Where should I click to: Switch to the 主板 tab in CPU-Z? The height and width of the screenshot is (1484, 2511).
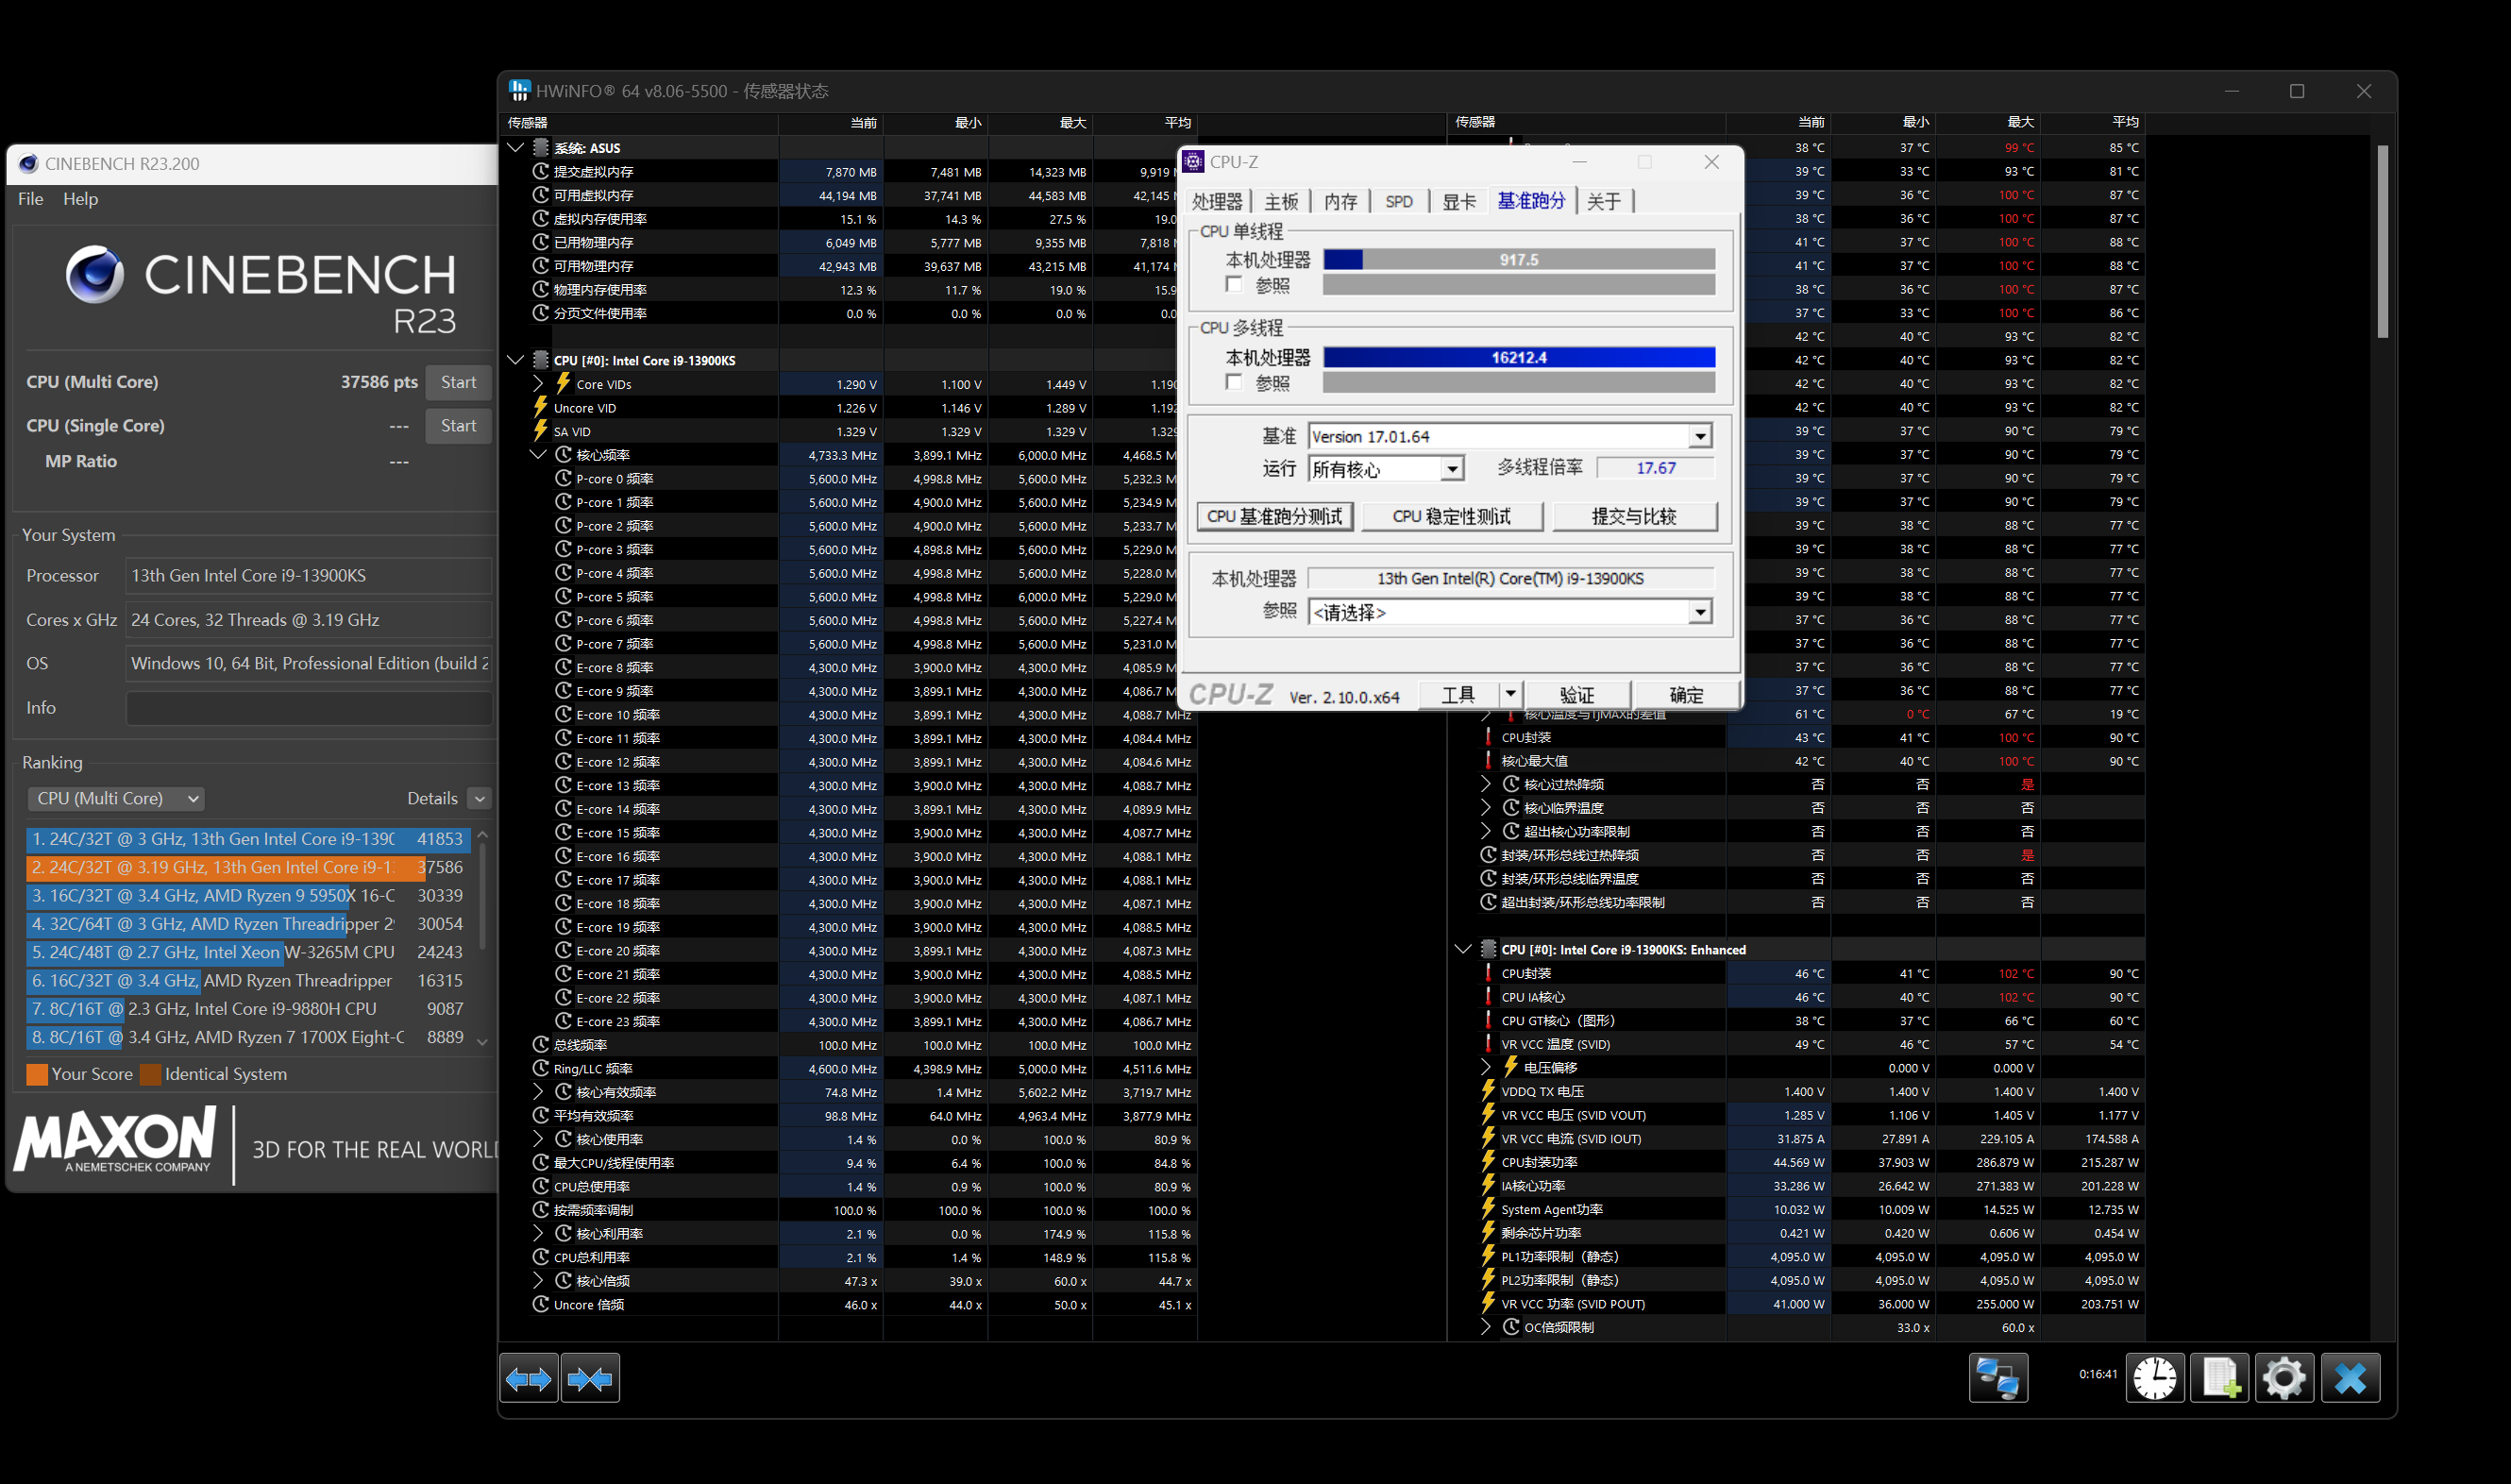pyautogui.click(x=1281, y=202)
